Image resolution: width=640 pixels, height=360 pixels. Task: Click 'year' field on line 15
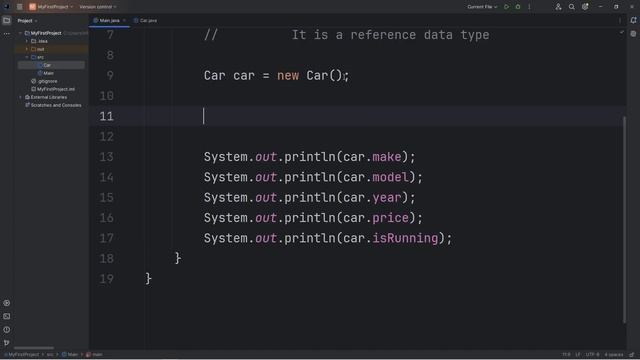[387, 198]
